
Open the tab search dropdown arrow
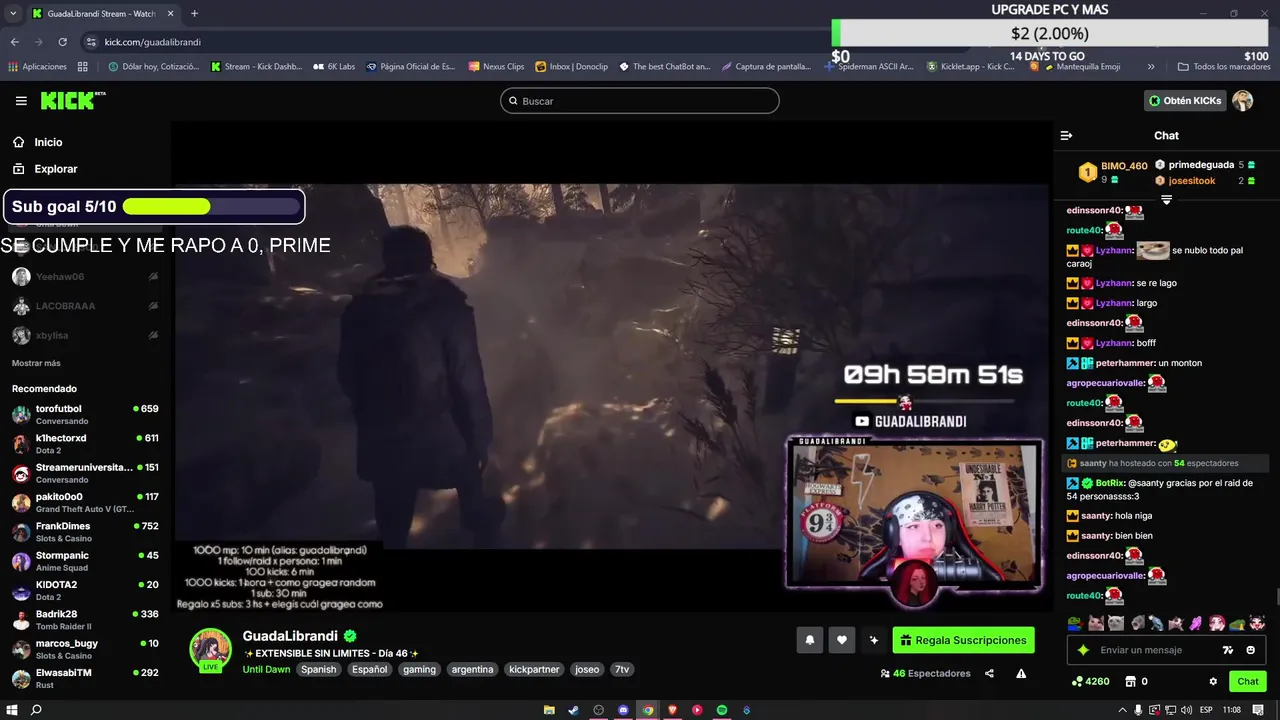click(12, 13)
